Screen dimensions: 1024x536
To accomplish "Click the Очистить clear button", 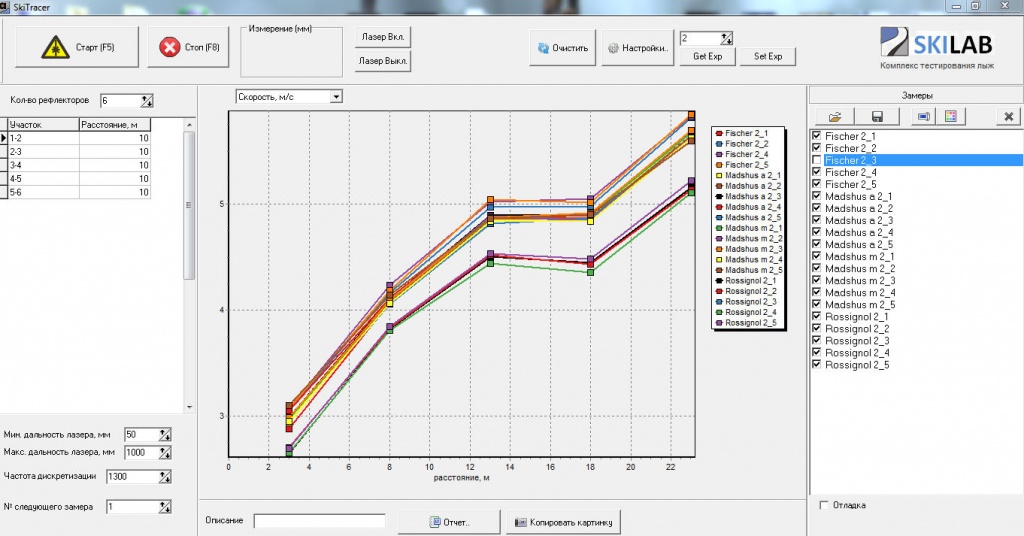I will pyautogui.click(x=562, y=48).
